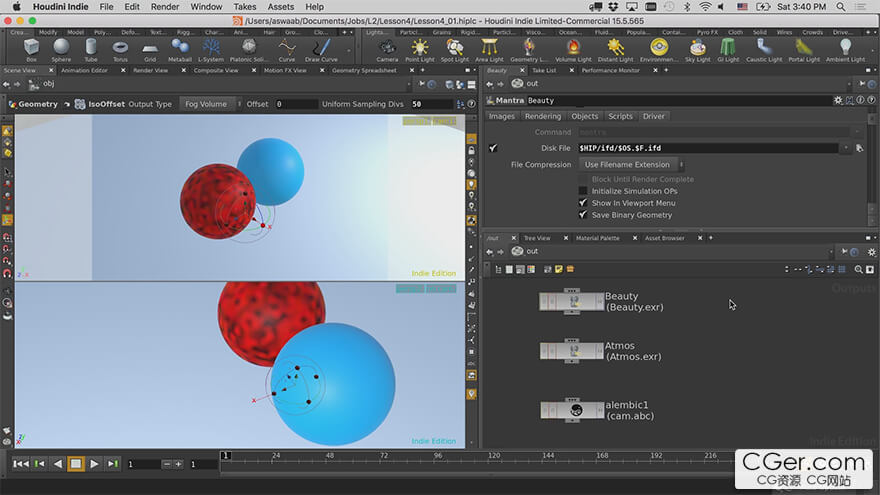Stop timeline playback
Viewport: 880px width, 495px height.
click(x=76, y=464)
